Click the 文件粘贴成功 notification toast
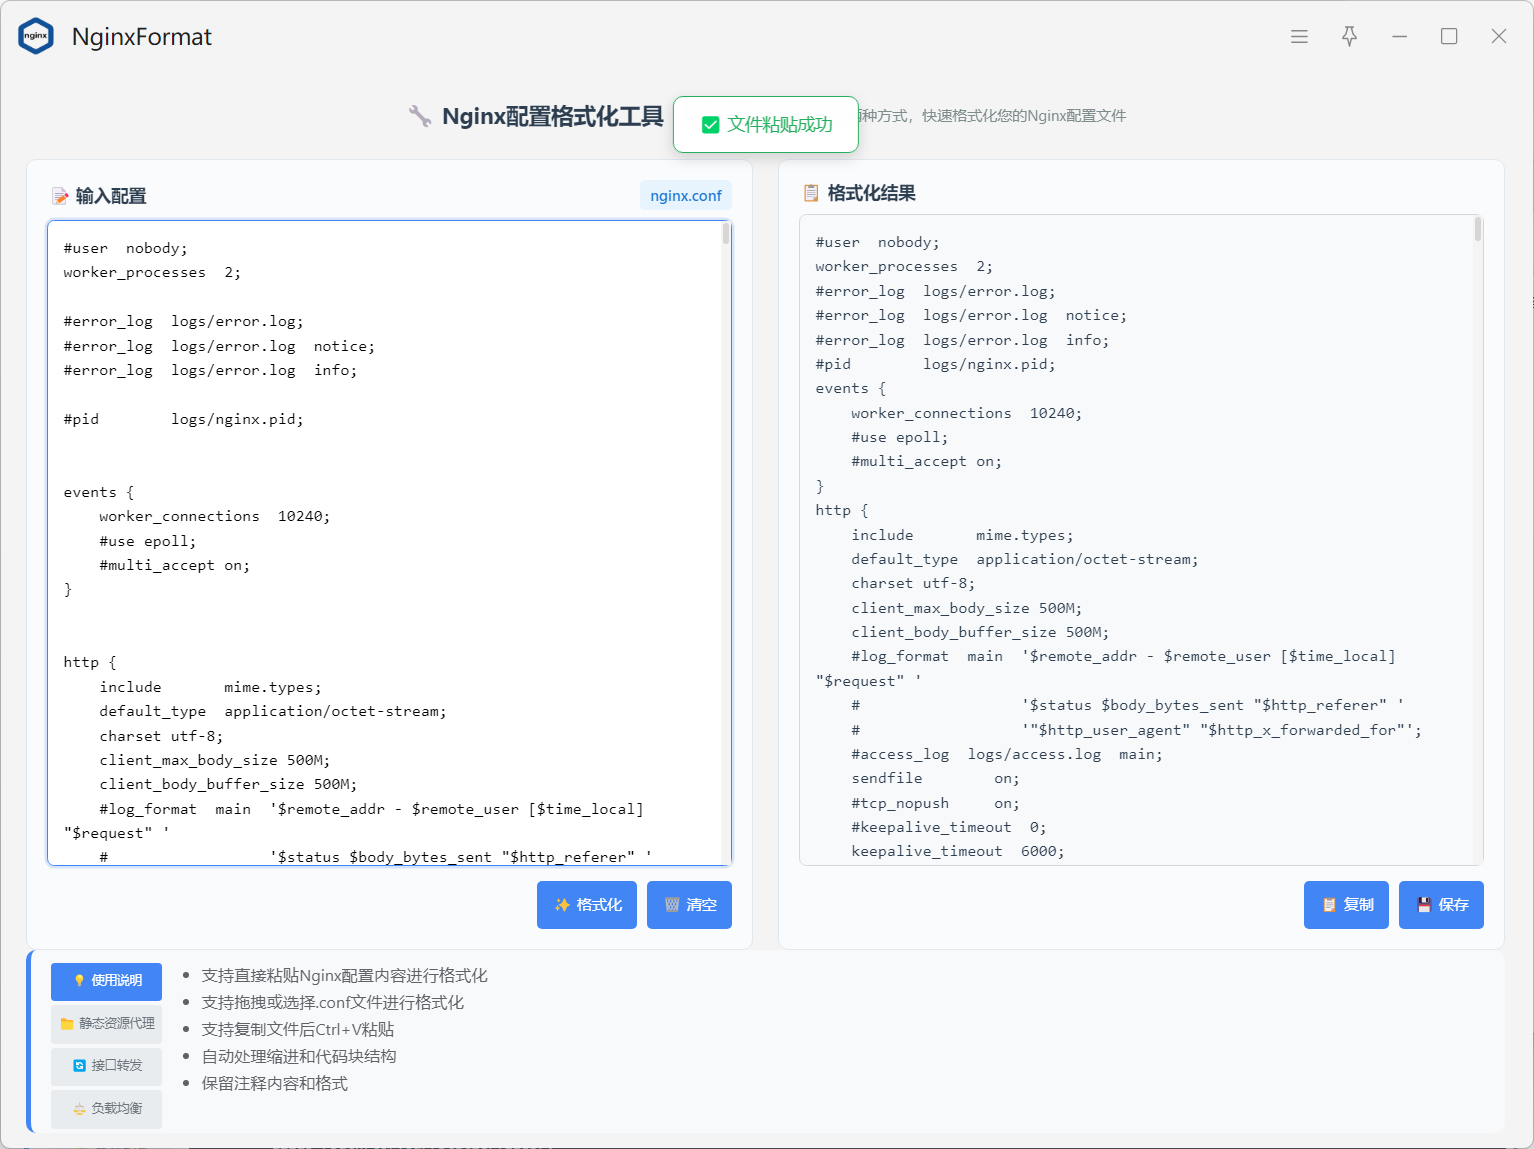 tap(766, 125)
